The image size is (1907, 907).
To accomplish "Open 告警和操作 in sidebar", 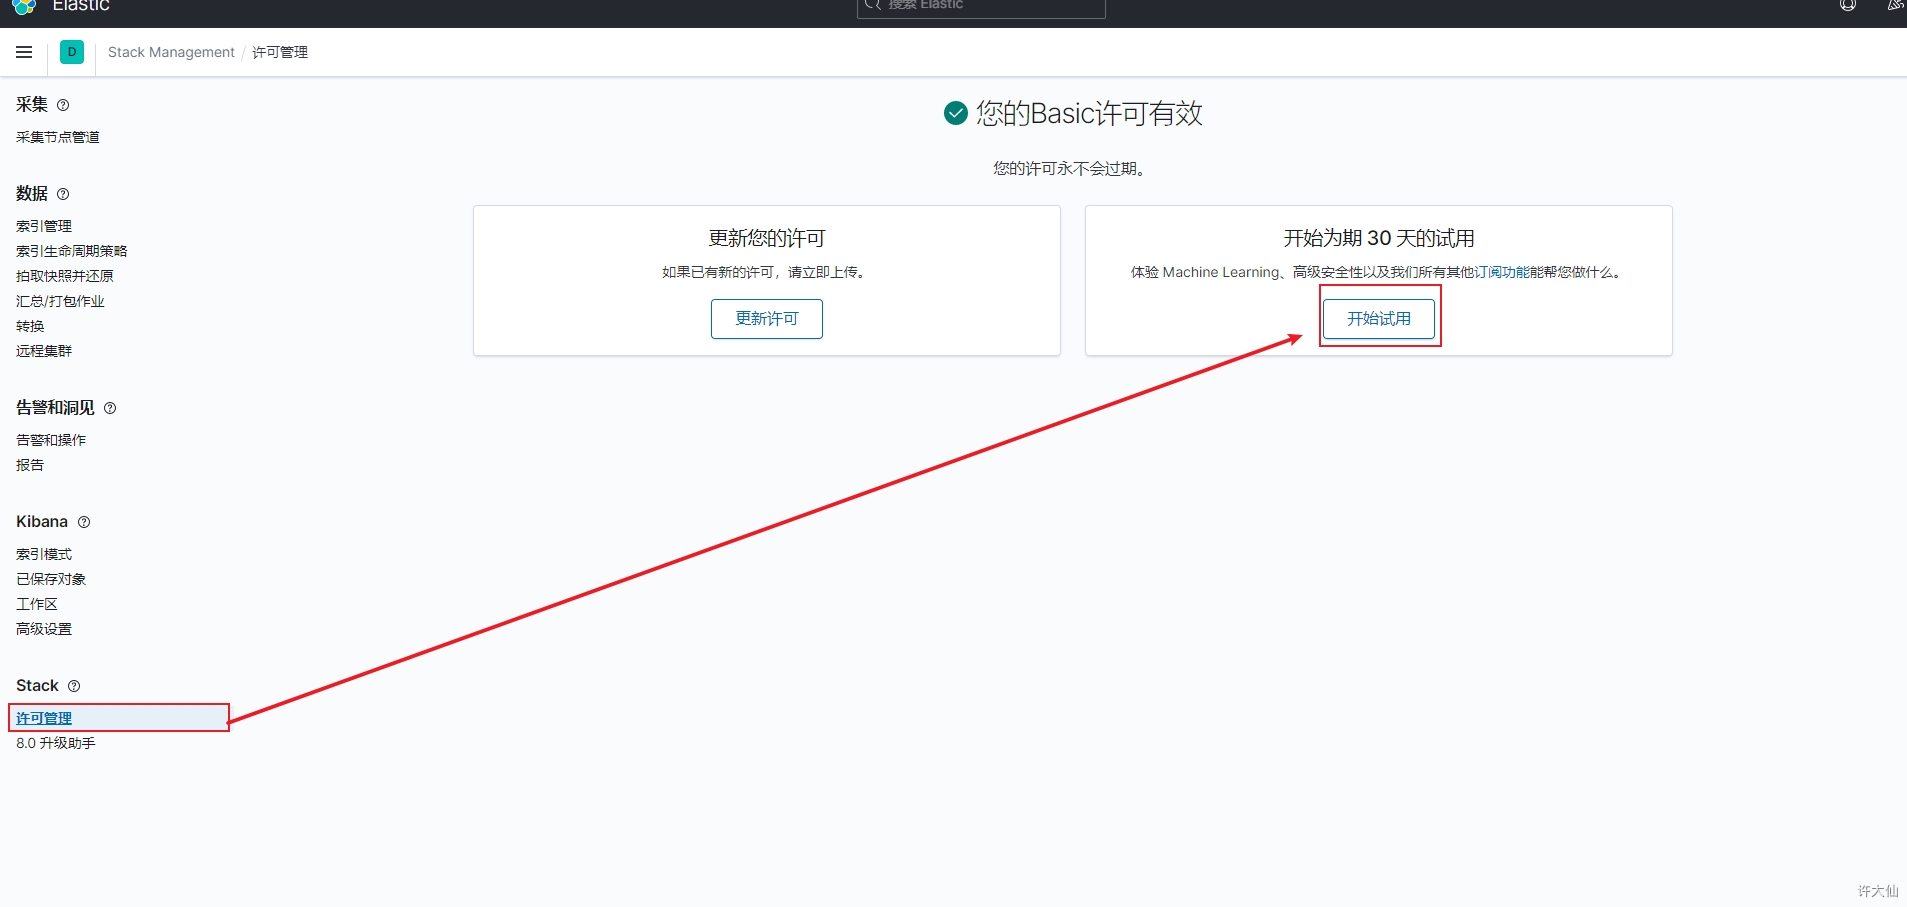I will click(x=51, y=440).
